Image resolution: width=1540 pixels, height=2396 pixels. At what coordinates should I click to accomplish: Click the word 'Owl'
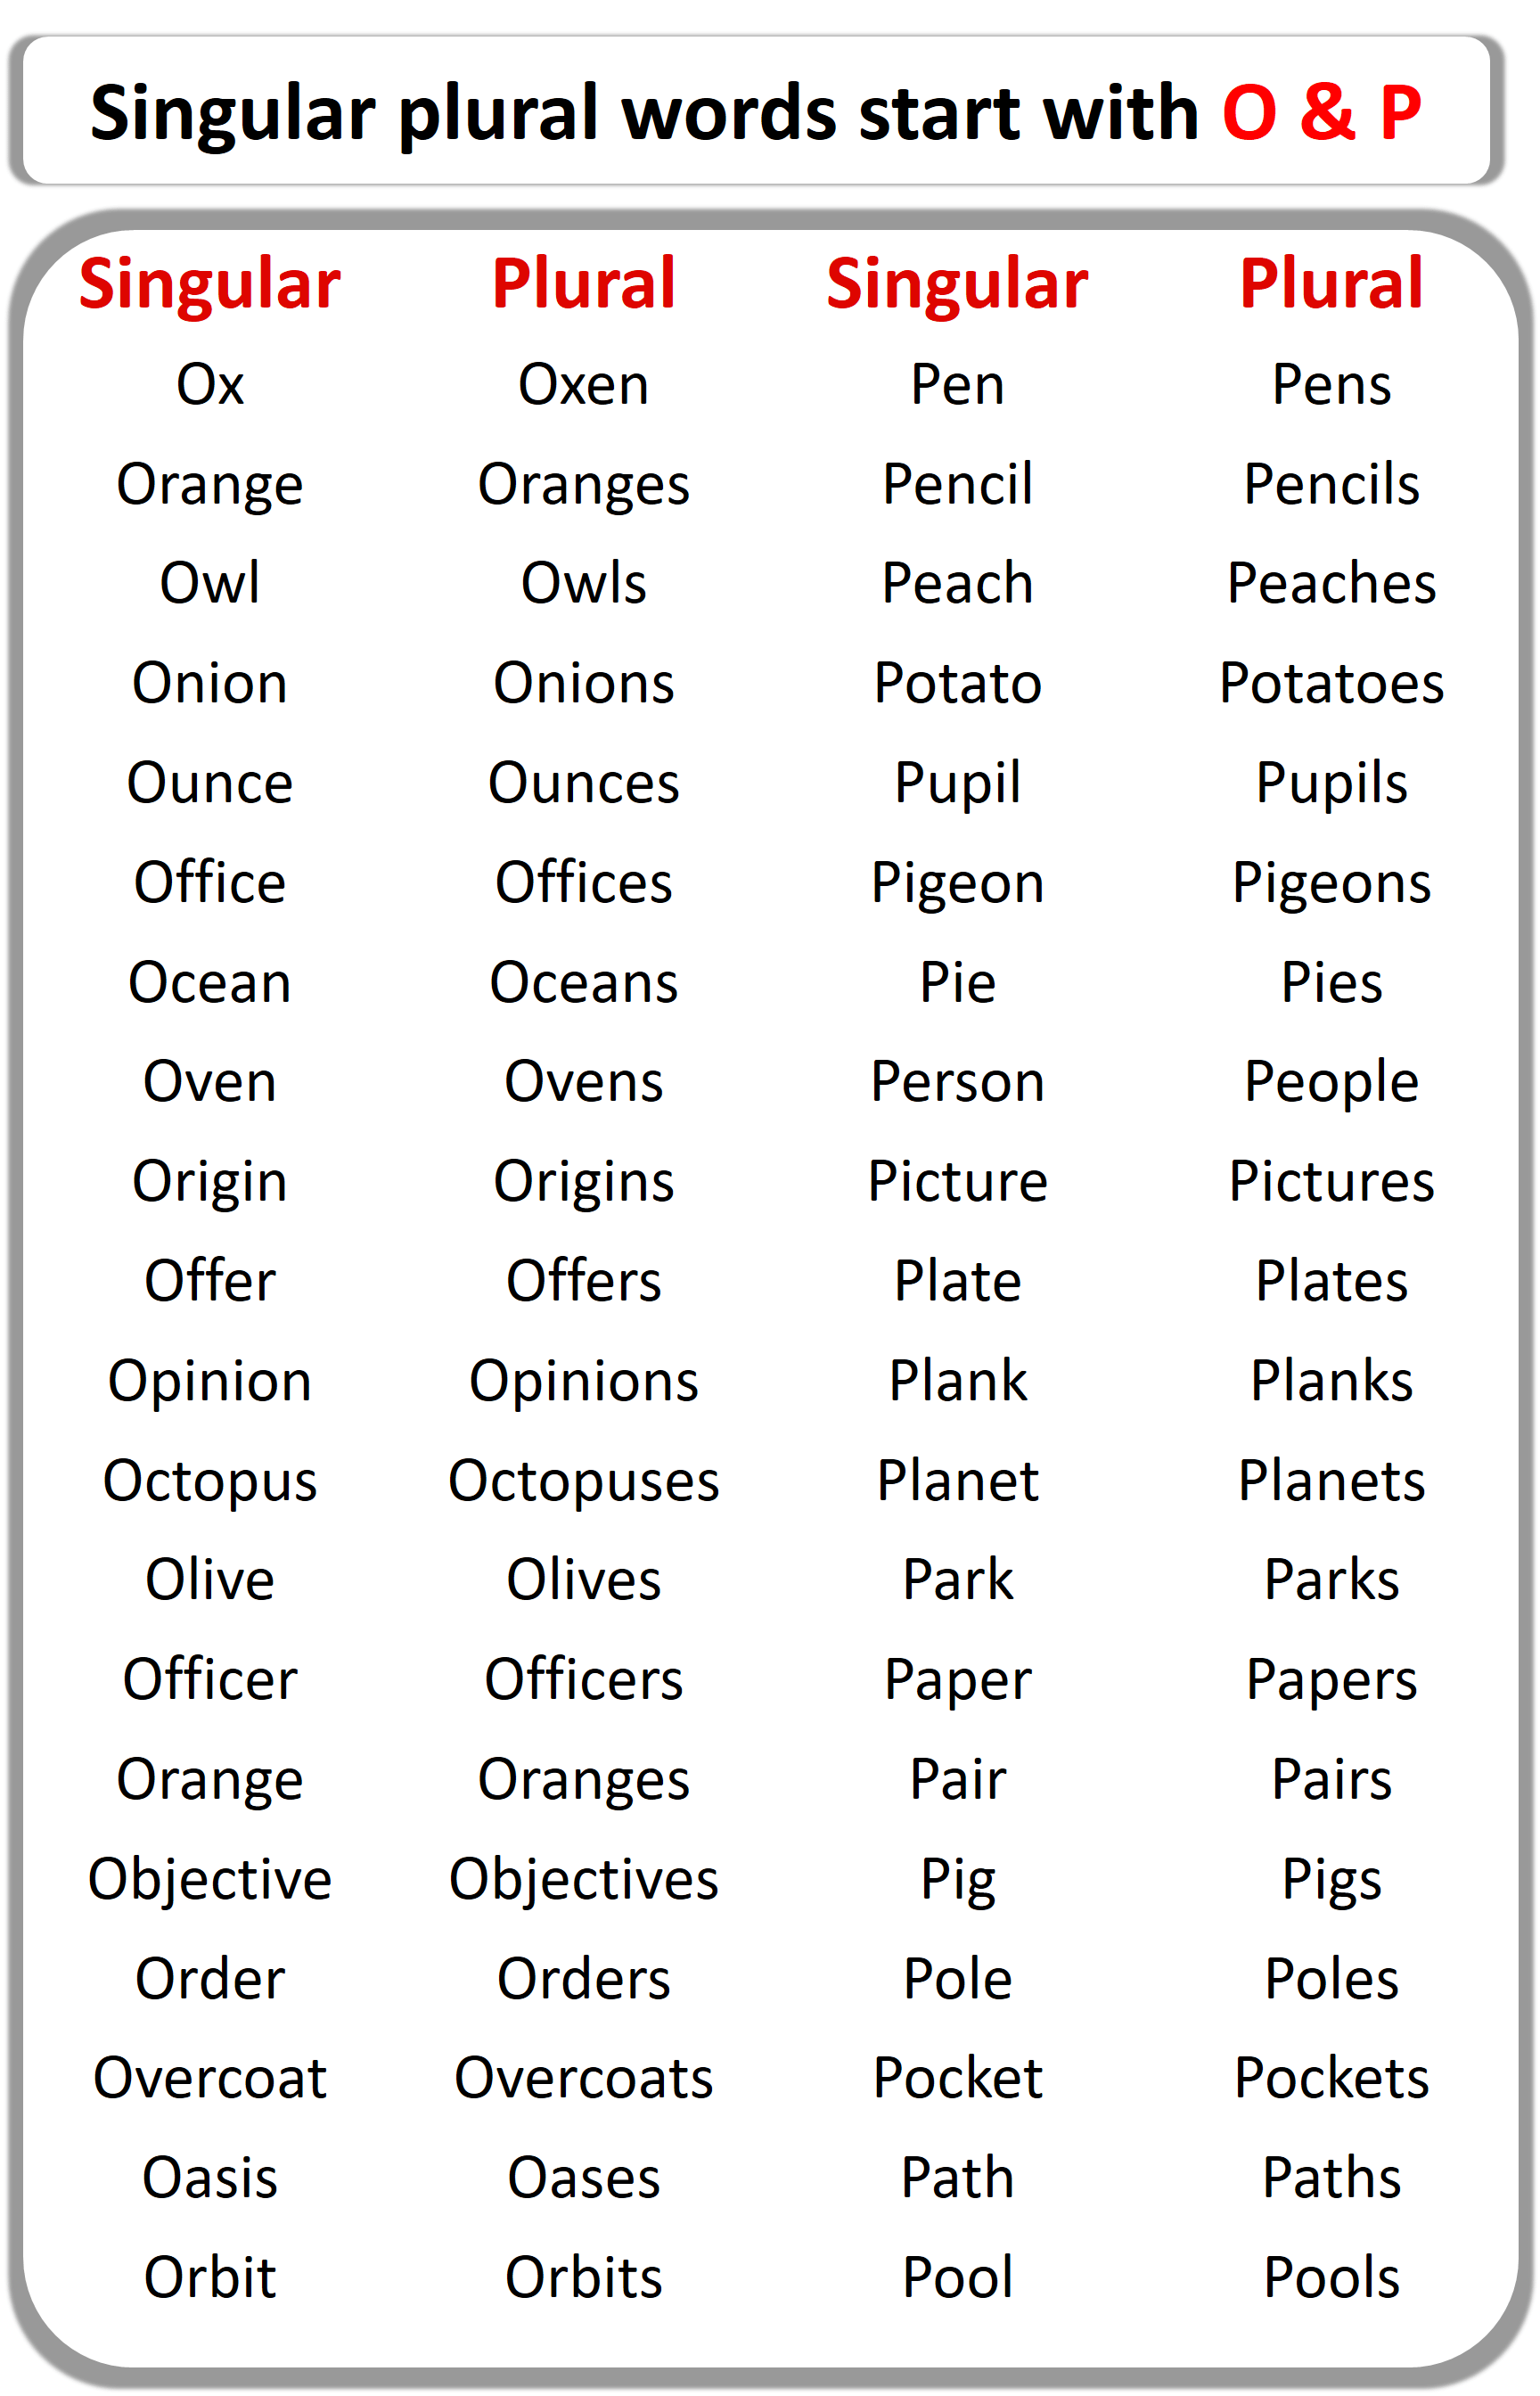(210, 584)
